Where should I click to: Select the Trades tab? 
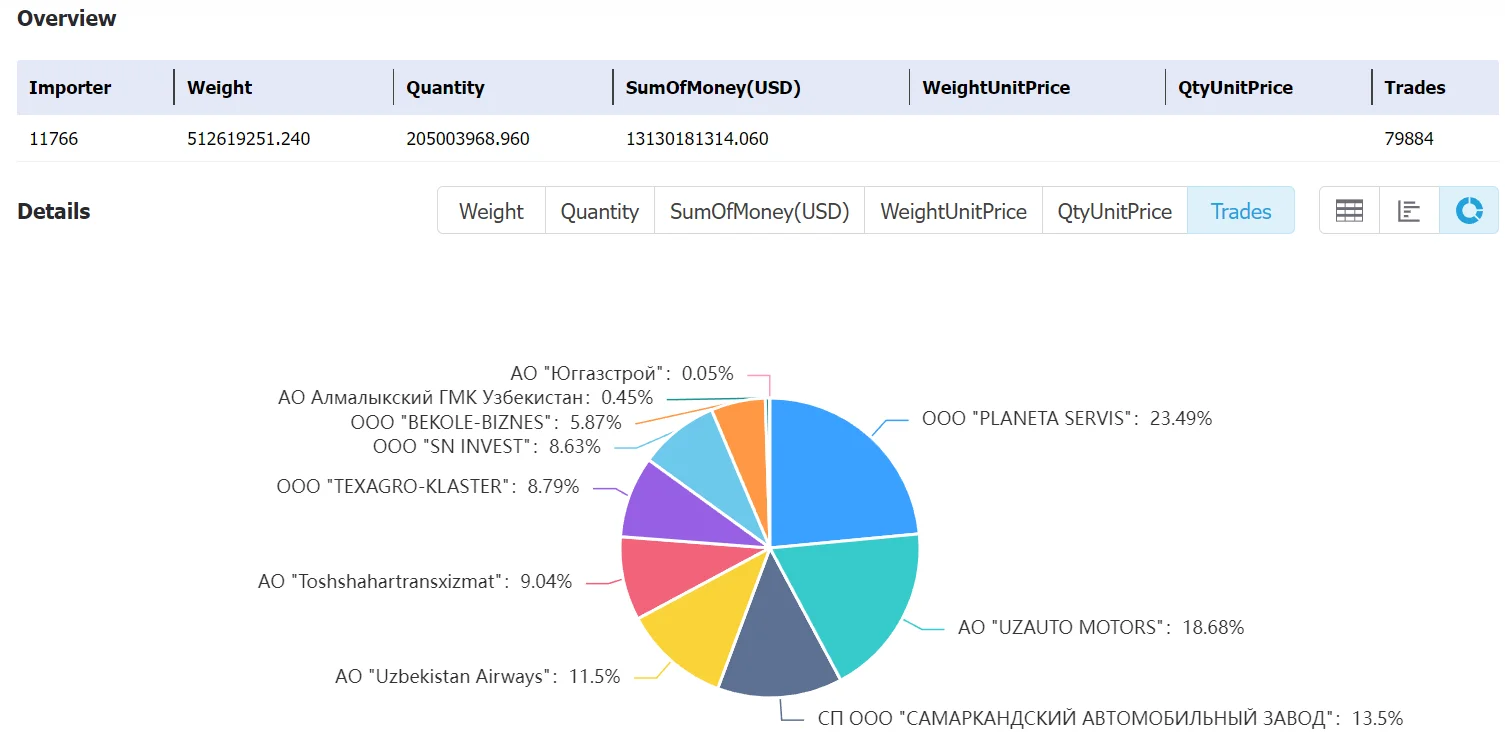[x=1241, y=211]
